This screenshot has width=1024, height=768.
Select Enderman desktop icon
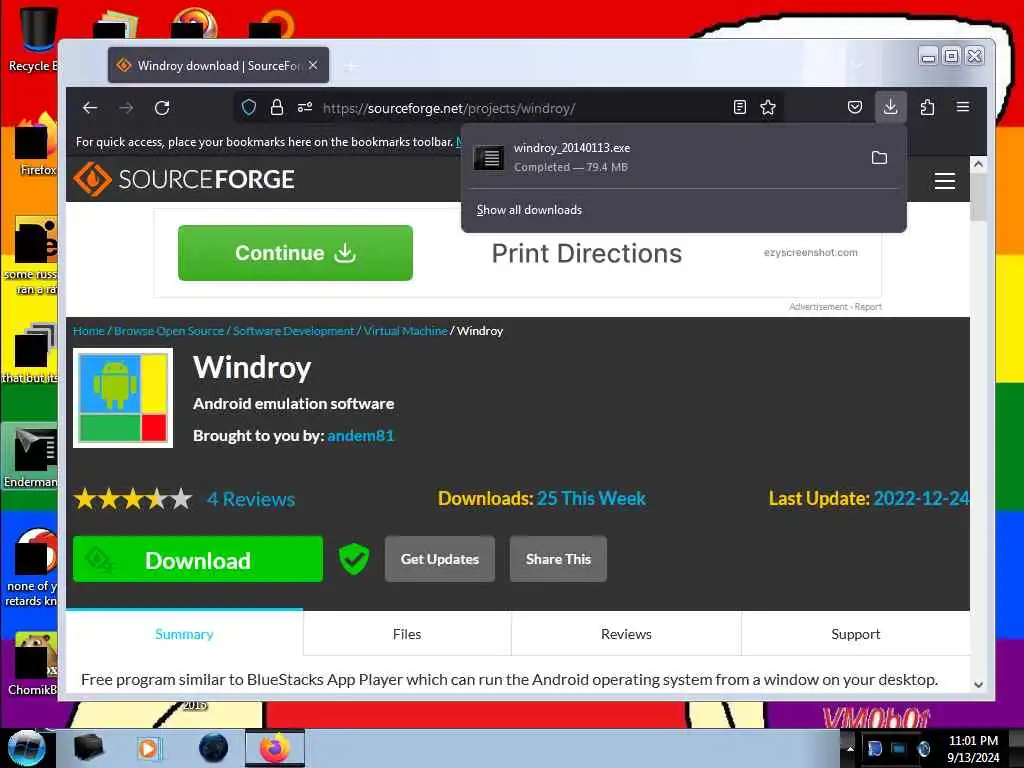(30, 456)
